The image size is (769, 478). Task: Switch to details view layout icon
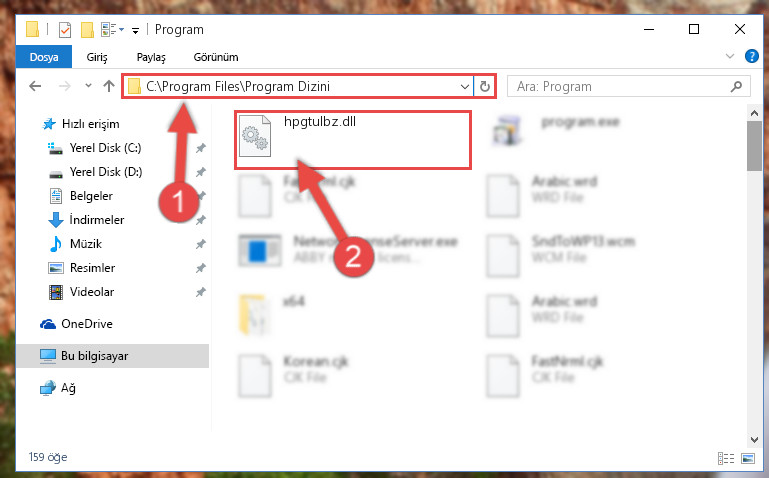[726, 458]
